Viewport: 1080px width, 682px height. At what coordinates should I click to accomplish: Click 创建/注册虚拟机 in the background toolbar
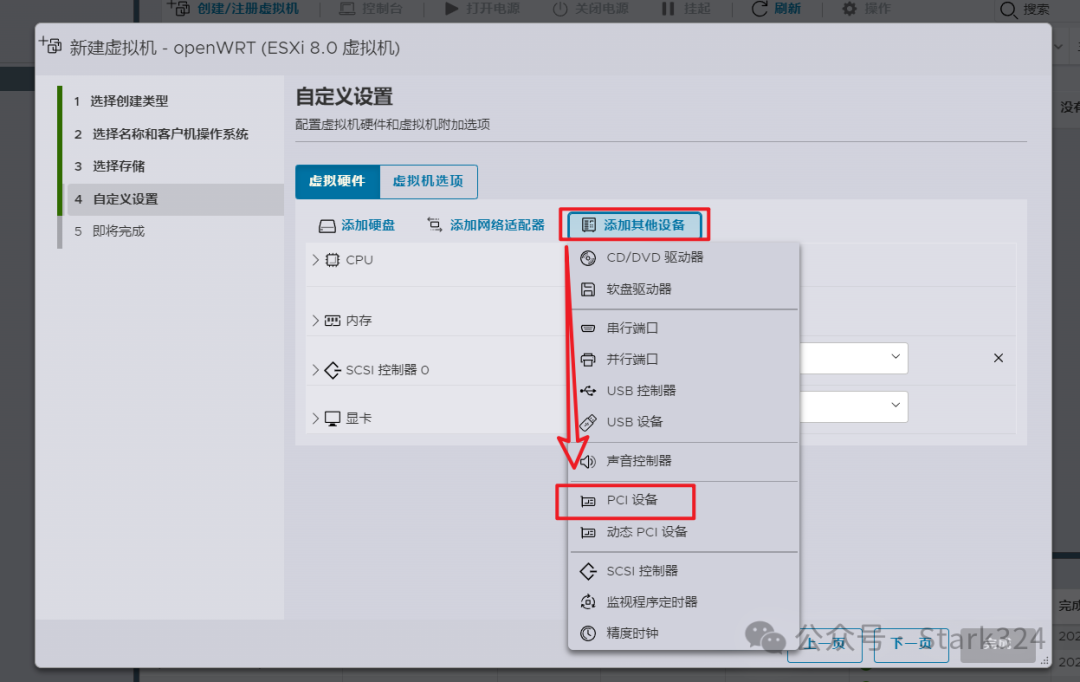tap(233, 9)
